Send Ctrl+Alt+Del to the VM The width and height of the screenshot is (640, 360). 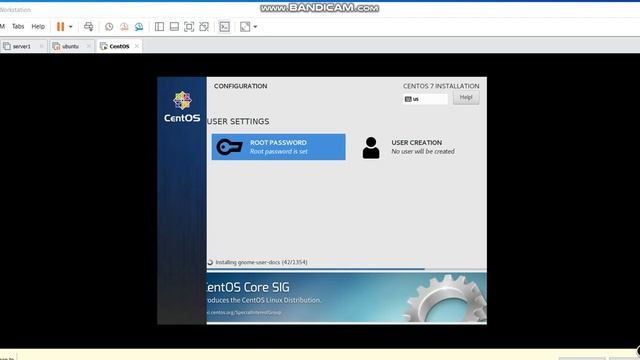pos(88,27)
